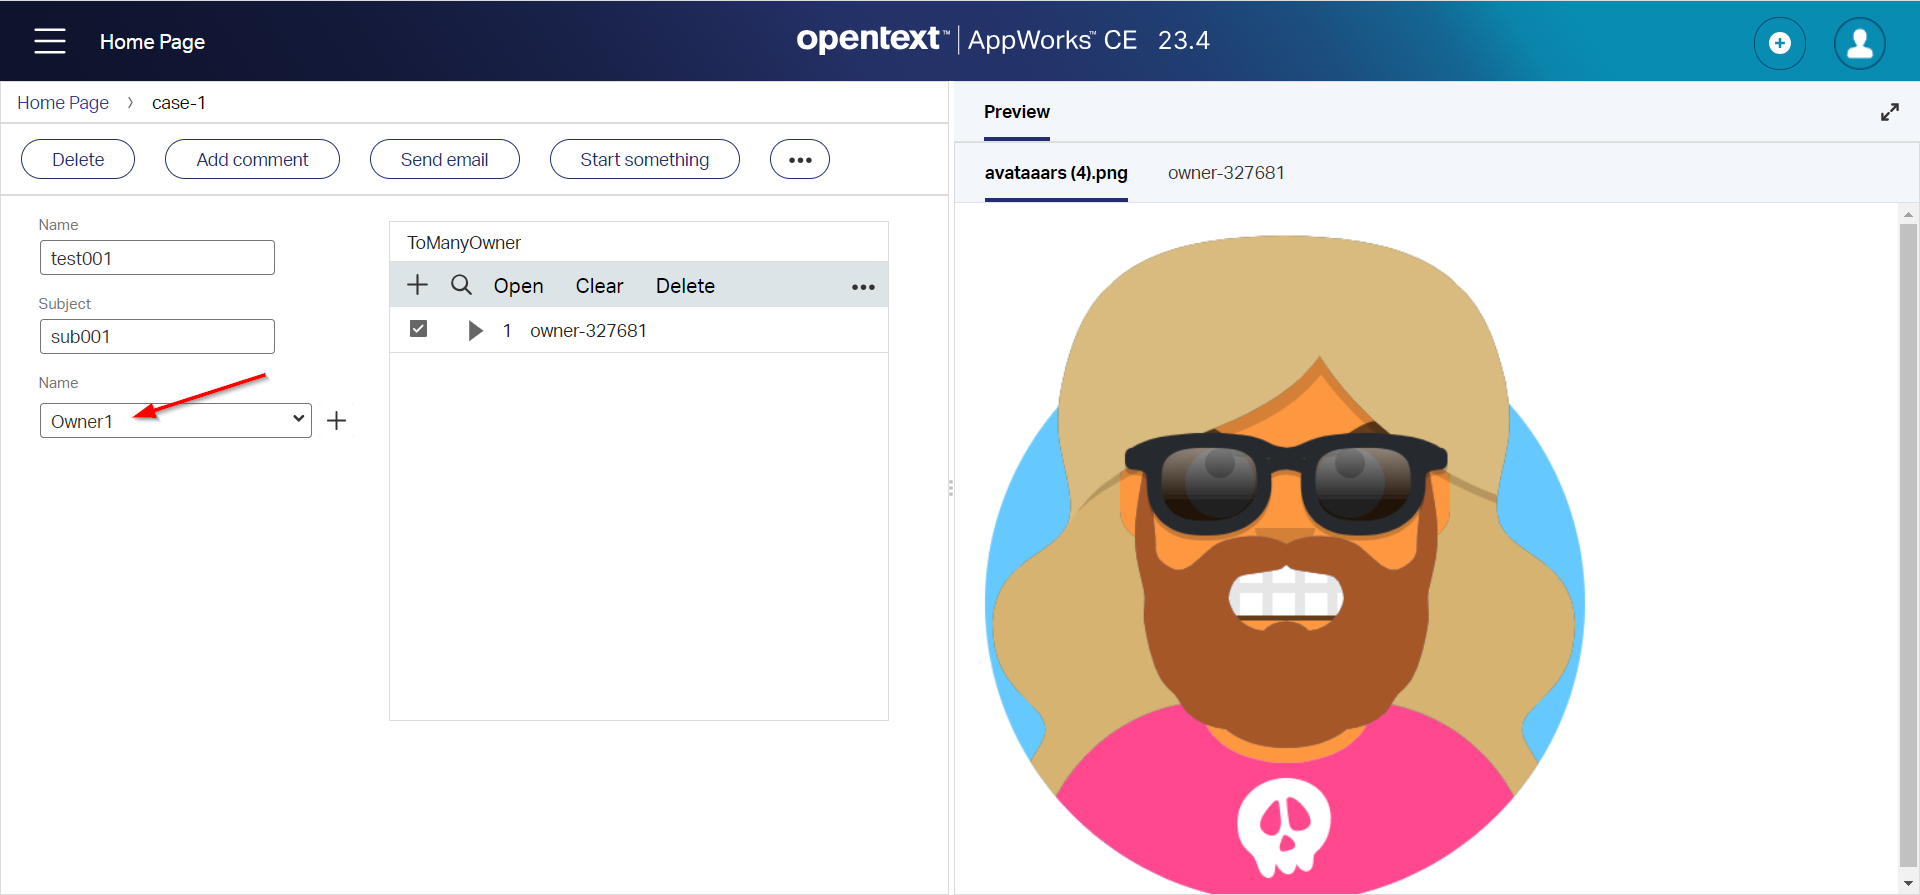
Task: Switch to the owner-327681 preview tab
Action: (1225, 173)
